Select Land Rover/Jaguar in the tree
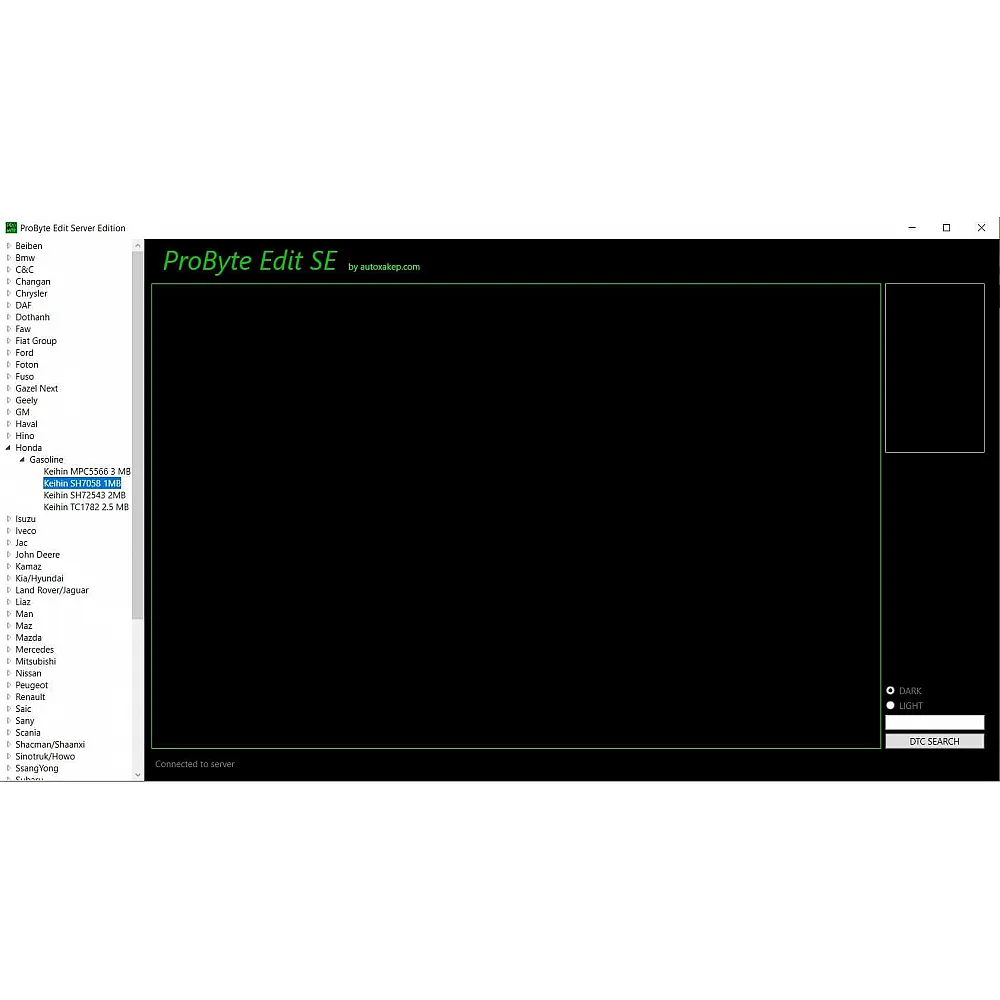1000x1000 pixels. (52, 590)
